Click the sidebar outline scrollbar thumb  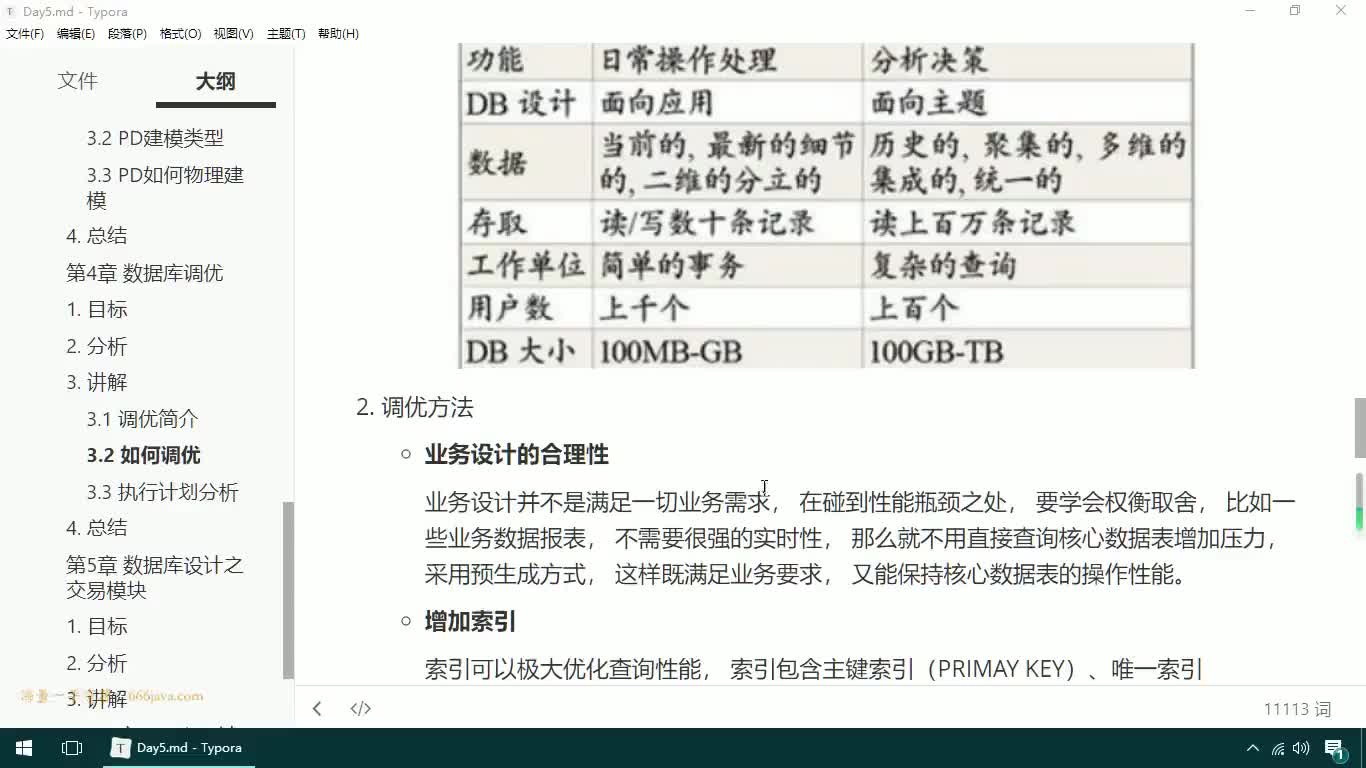[x=288, y=590]
